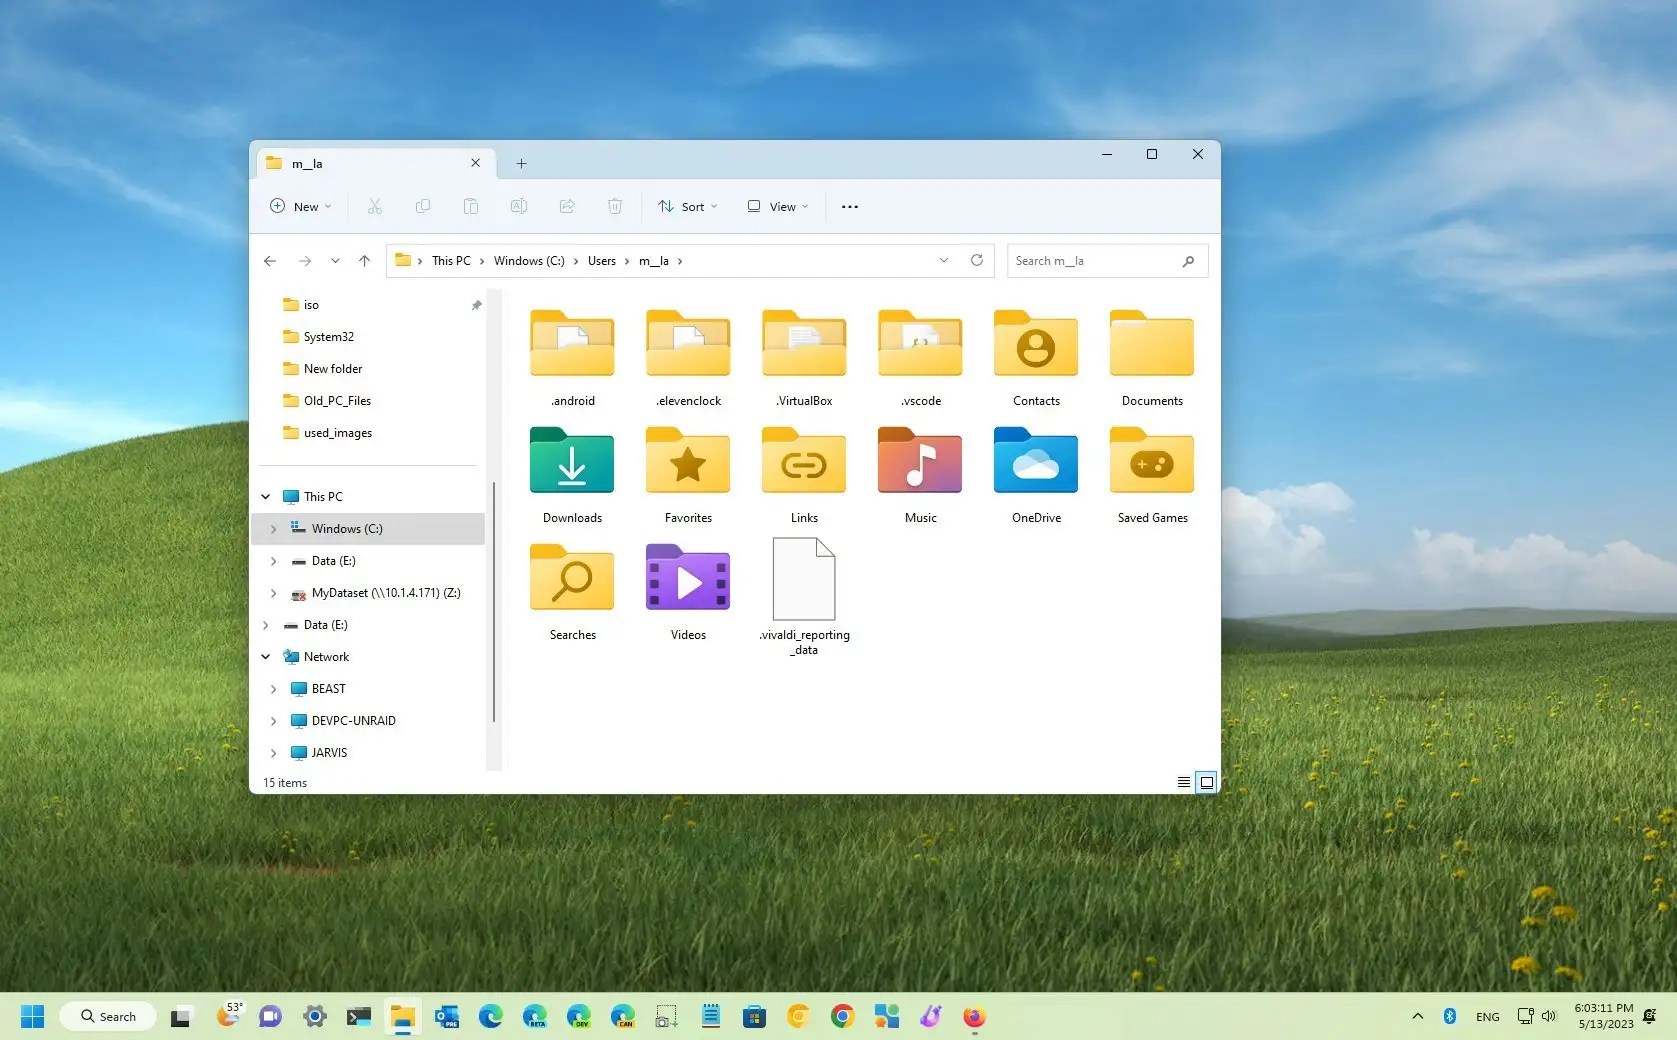Rename a file using the Rename icon
1677x1040 pixels.
pyautogui.click(x=519, y=206)
